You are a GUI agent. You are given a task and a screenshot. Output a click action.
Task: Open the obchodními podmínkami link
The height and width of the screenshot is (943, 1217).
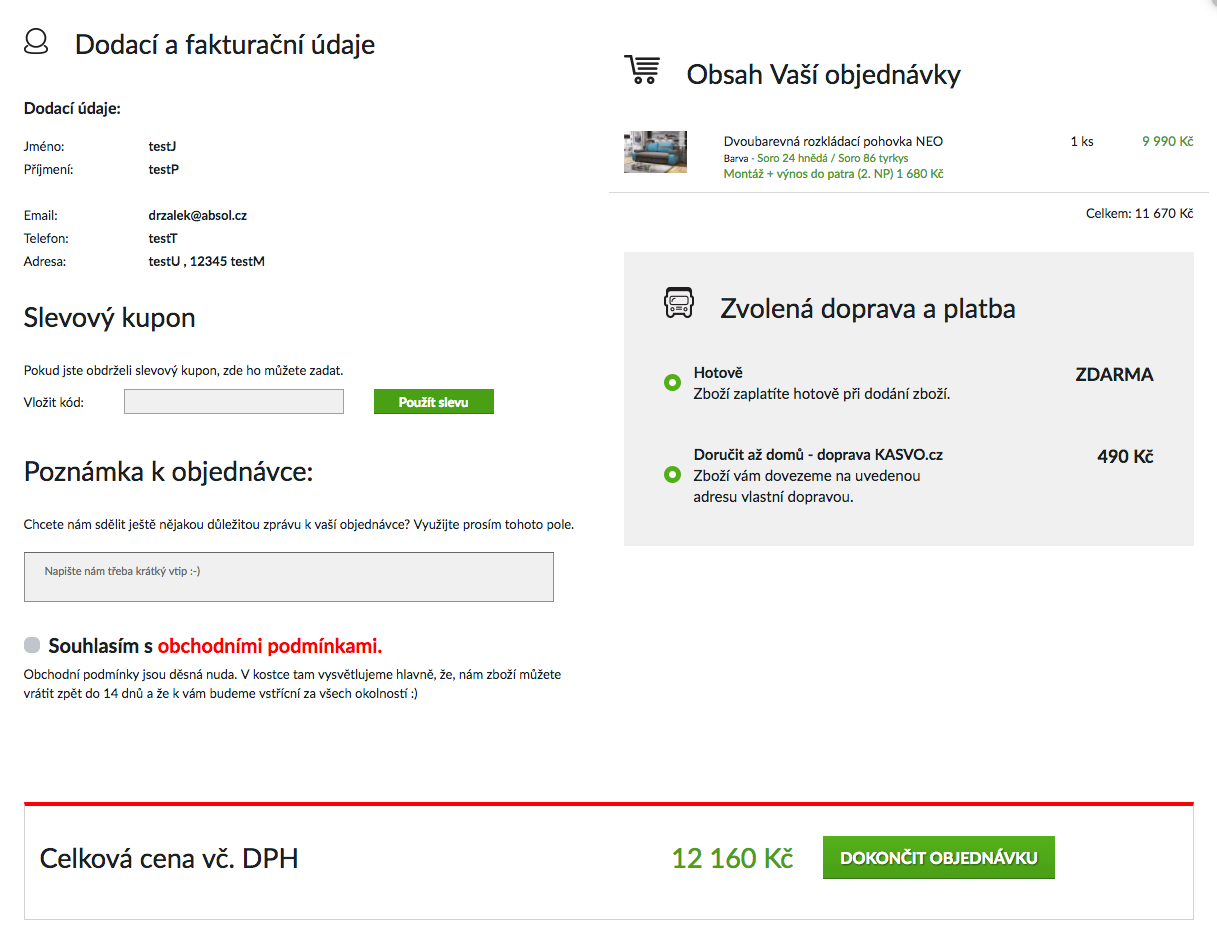(270, 646)
